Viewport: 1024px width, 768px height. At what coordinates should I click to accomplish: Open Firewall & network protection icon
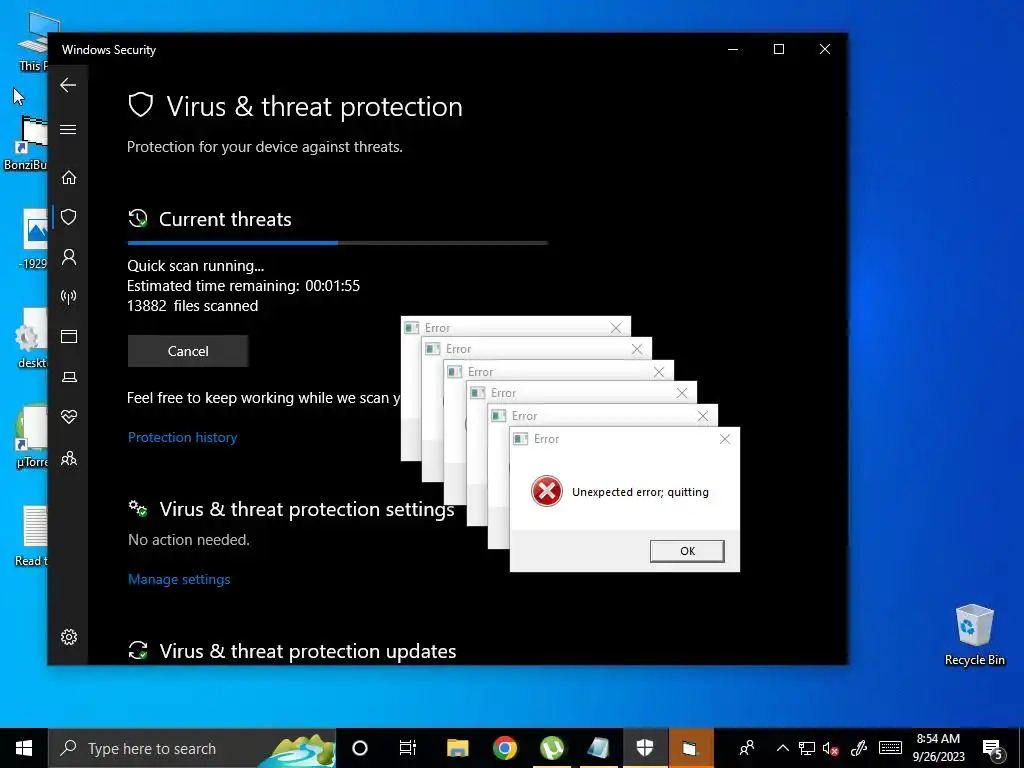(x=69, y=297)
